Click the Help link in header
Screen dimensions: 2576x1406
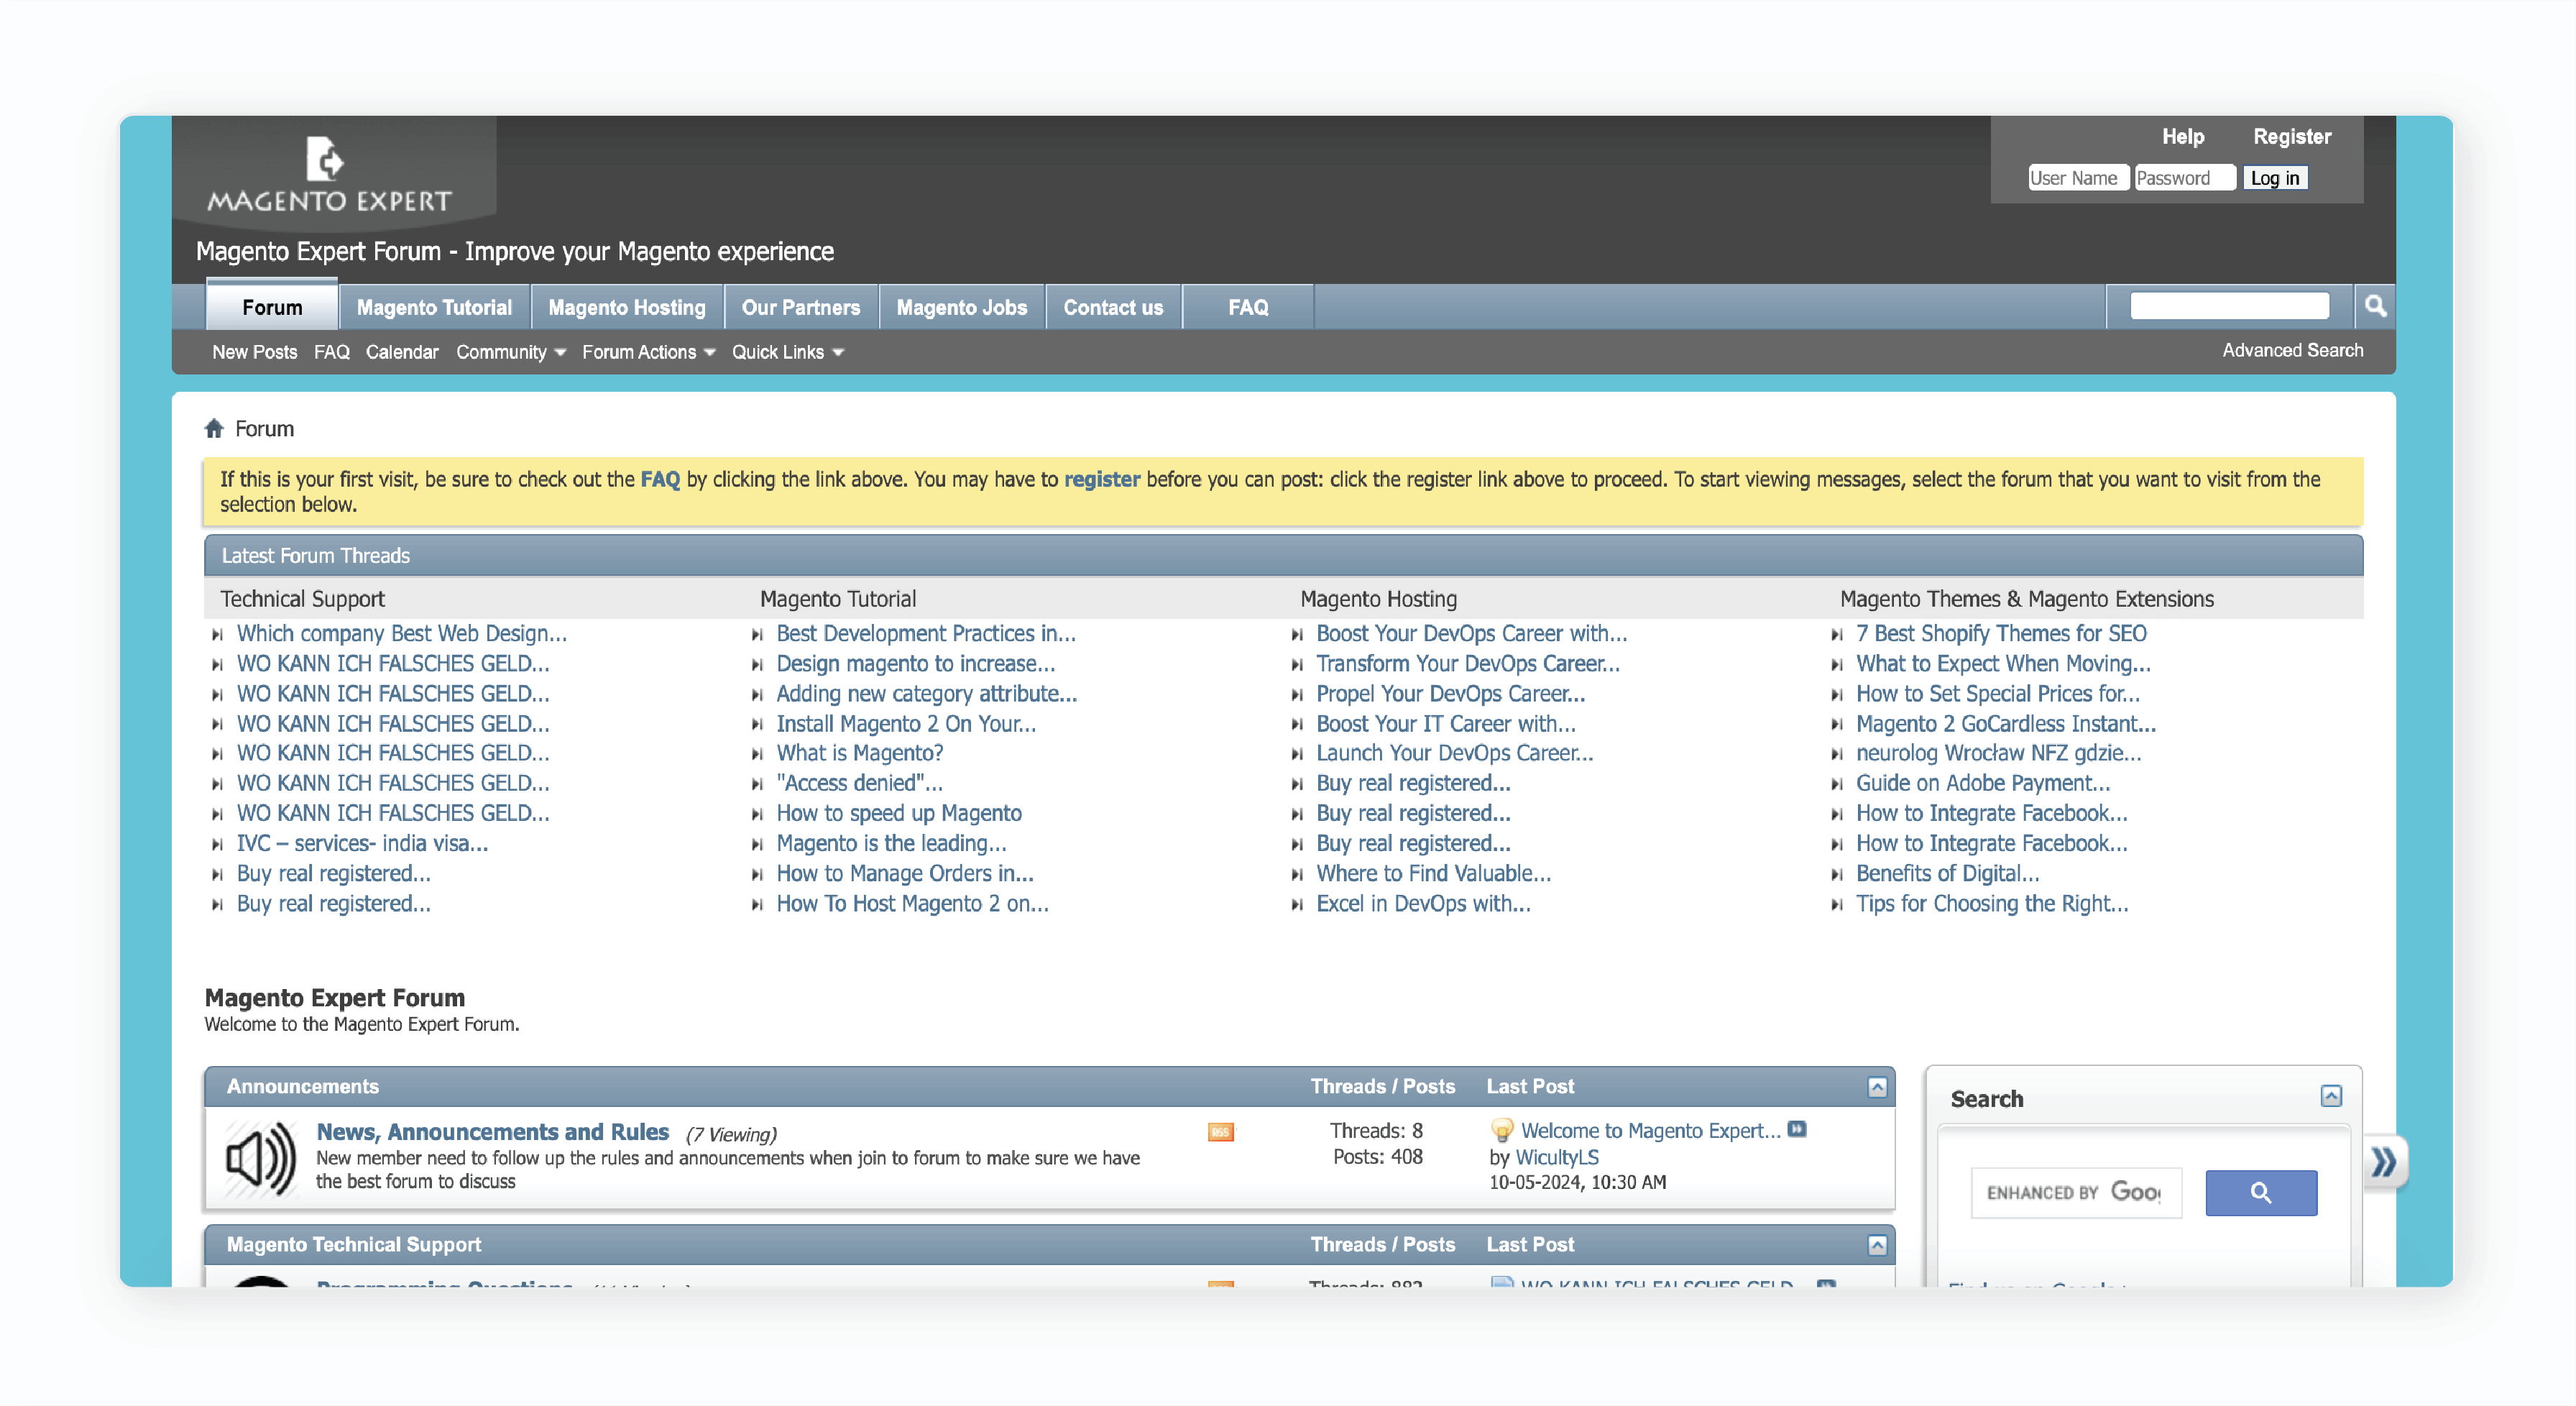click(2182, 137)
